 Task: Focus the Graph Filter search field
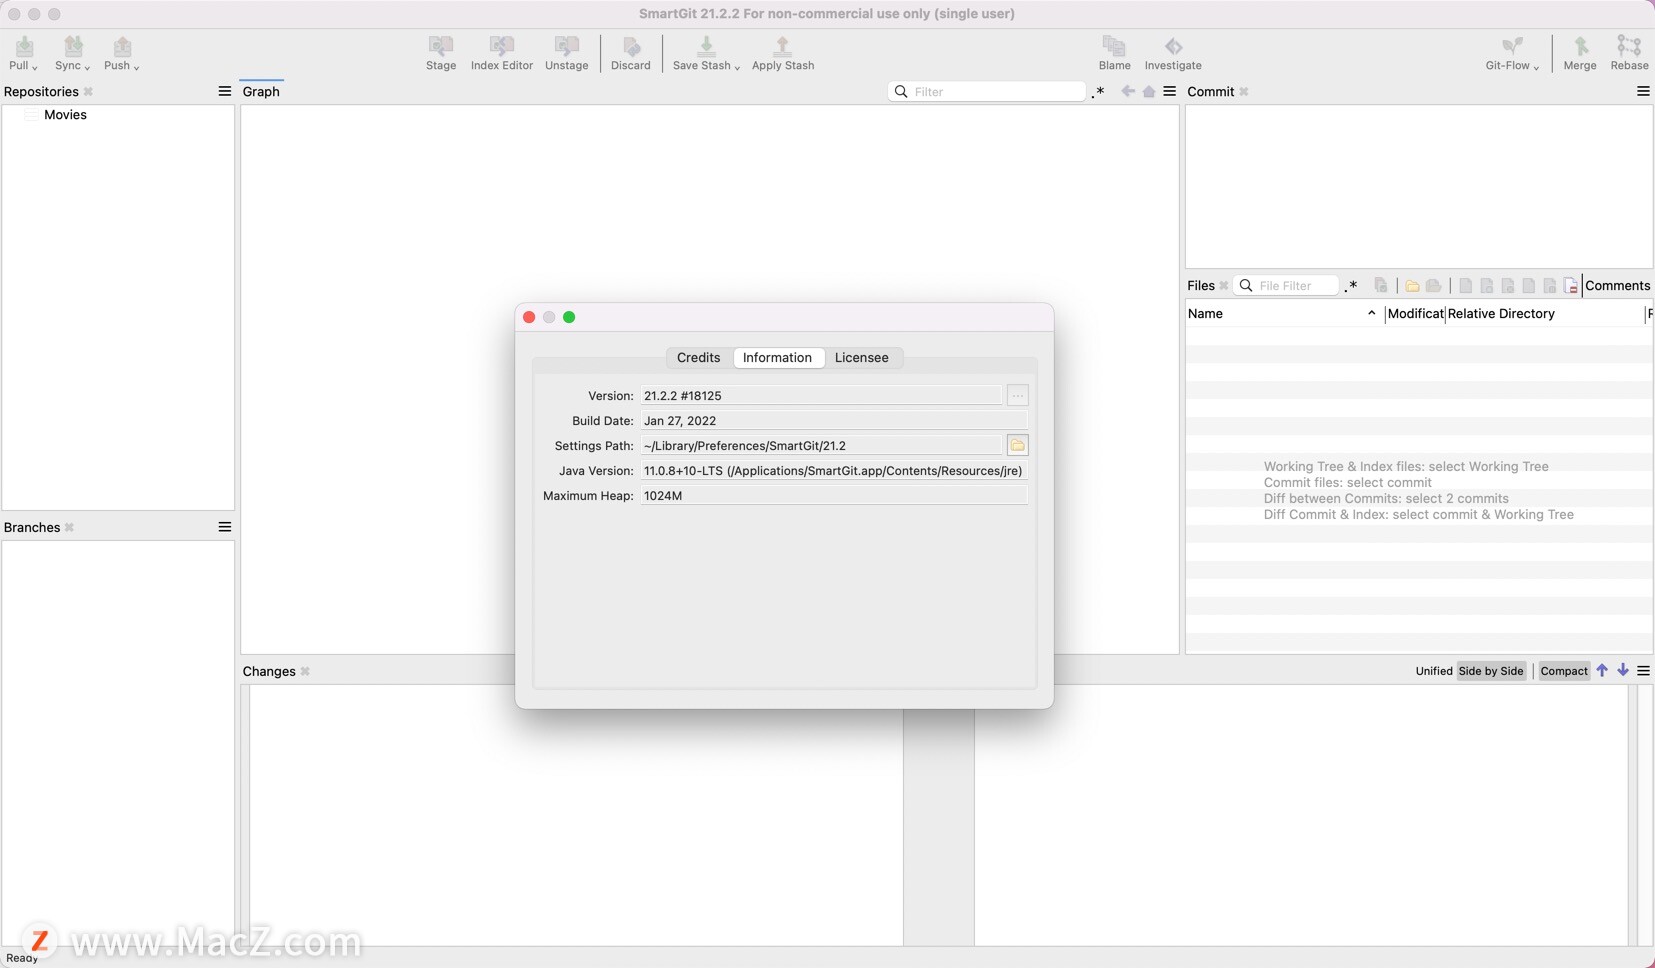986,91
